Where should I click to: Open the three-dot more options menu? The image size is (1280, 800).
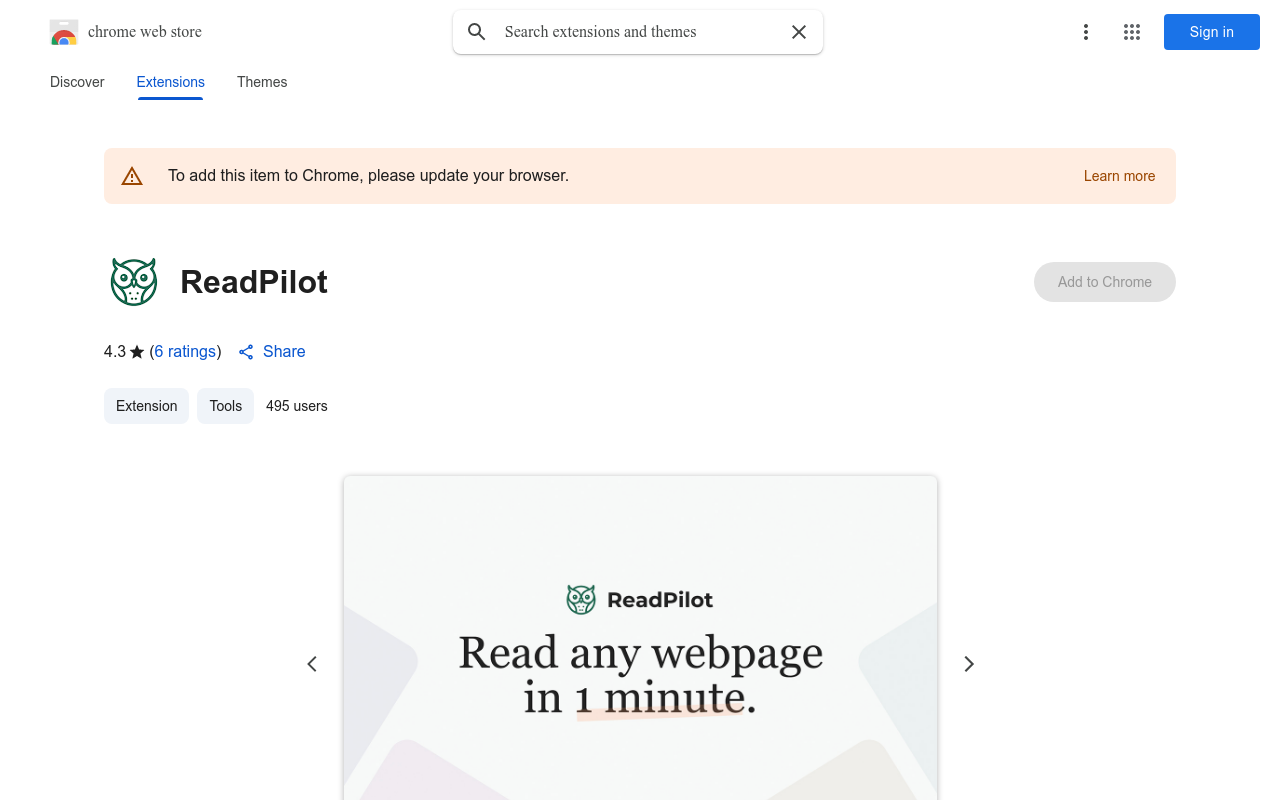[x=1086, y=32]
